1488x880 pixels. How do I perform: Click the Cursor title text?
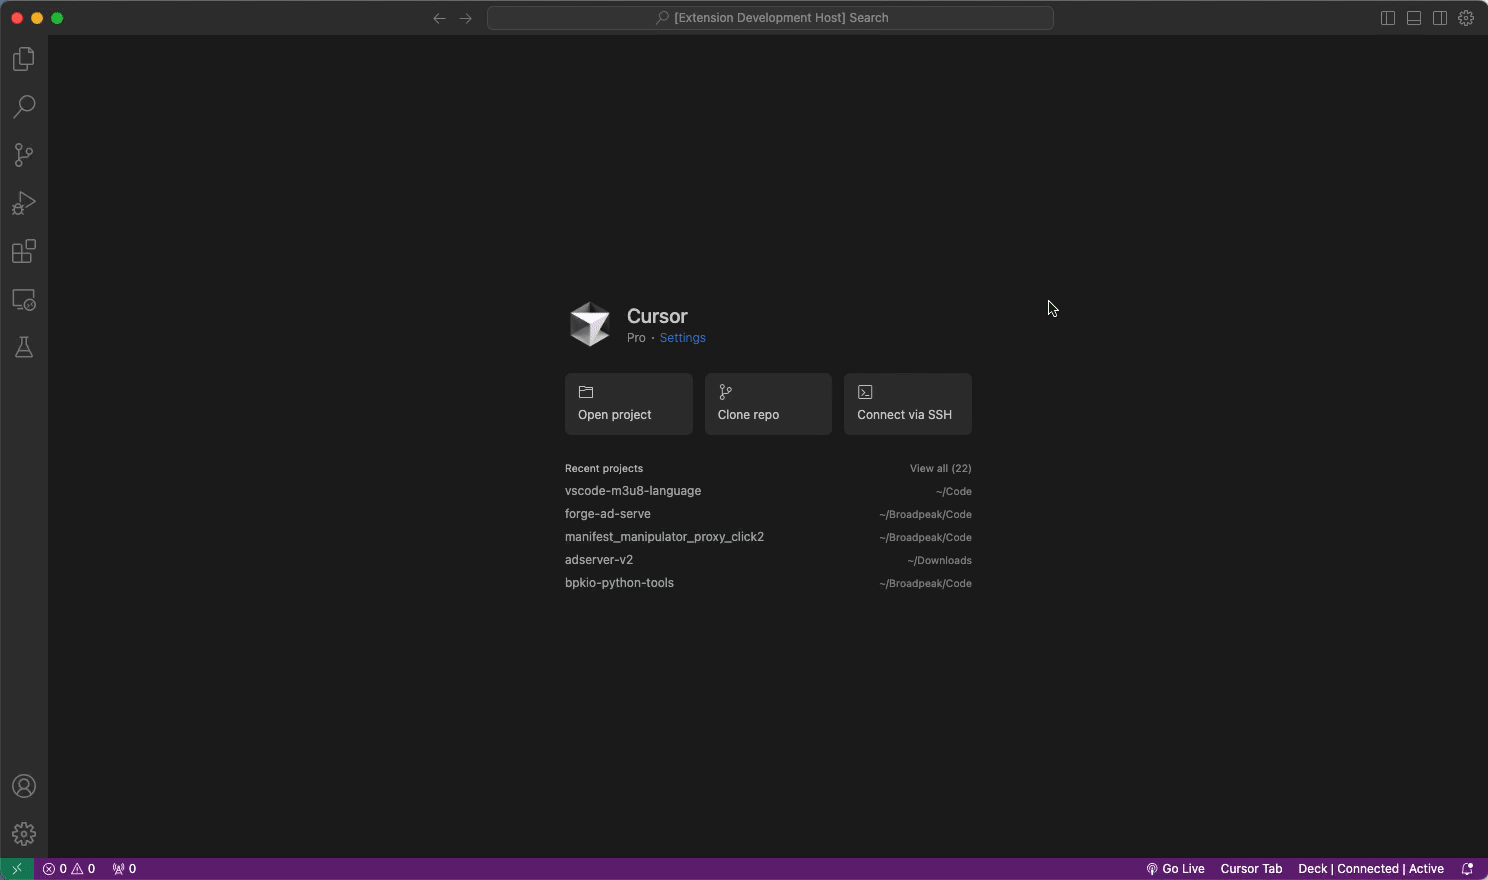tap(657, 316)
